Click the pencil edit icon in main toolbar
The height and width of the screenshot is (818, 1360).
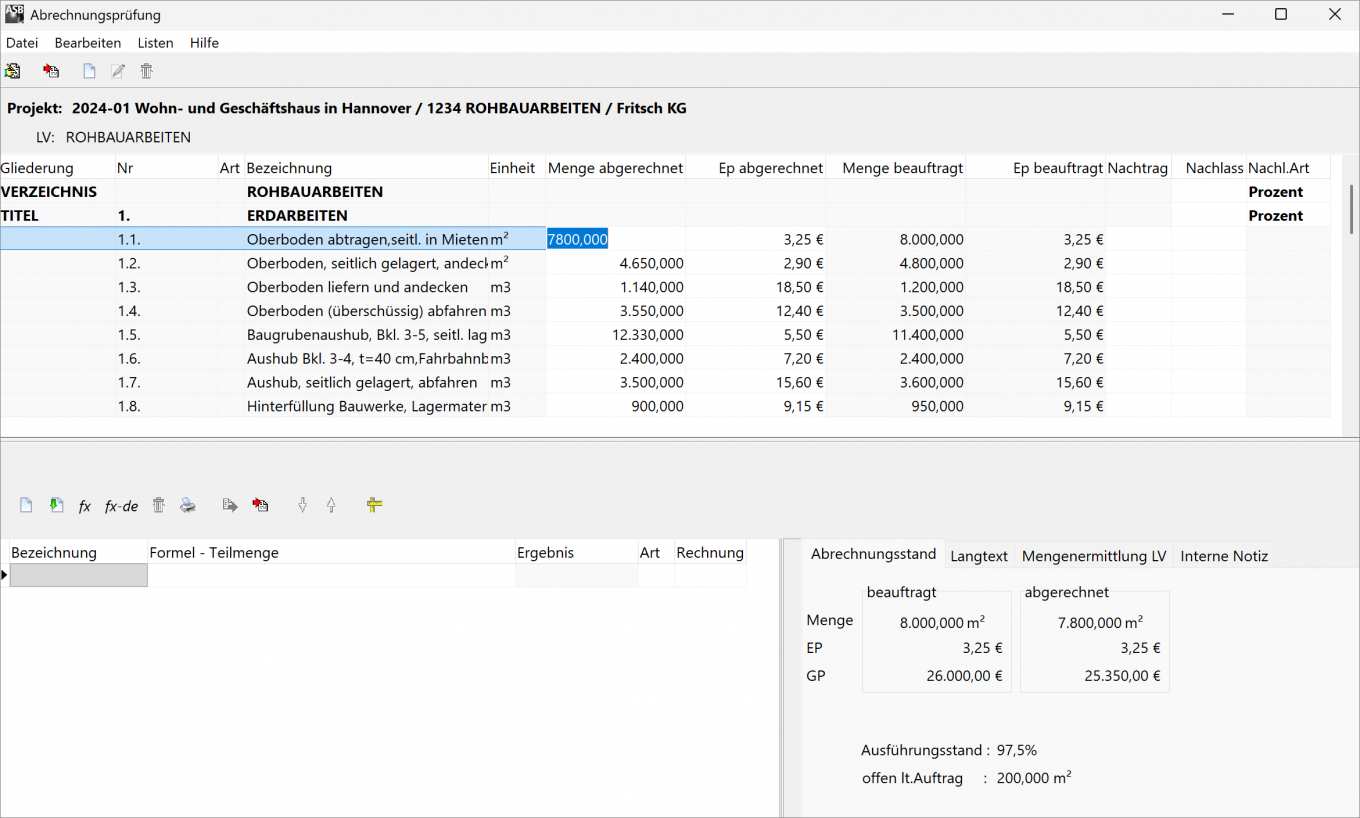[118, 71]
